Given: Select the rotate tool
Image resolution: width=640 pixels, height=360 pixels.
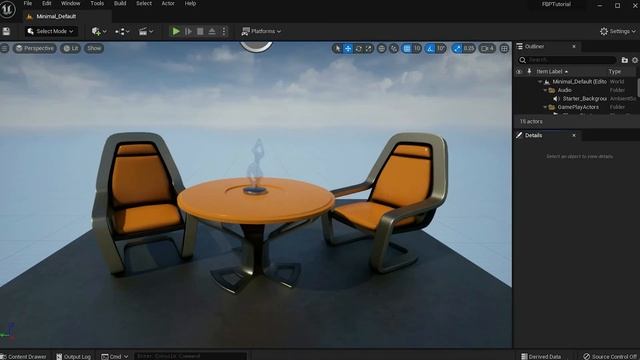Looking at the screenshot, I should pos(358,49).
